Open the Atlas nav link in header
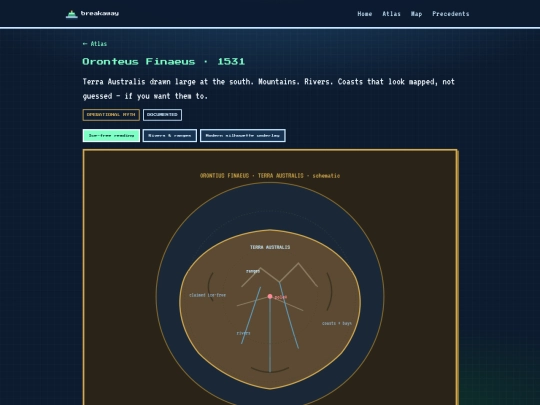 tap(391, 14)
